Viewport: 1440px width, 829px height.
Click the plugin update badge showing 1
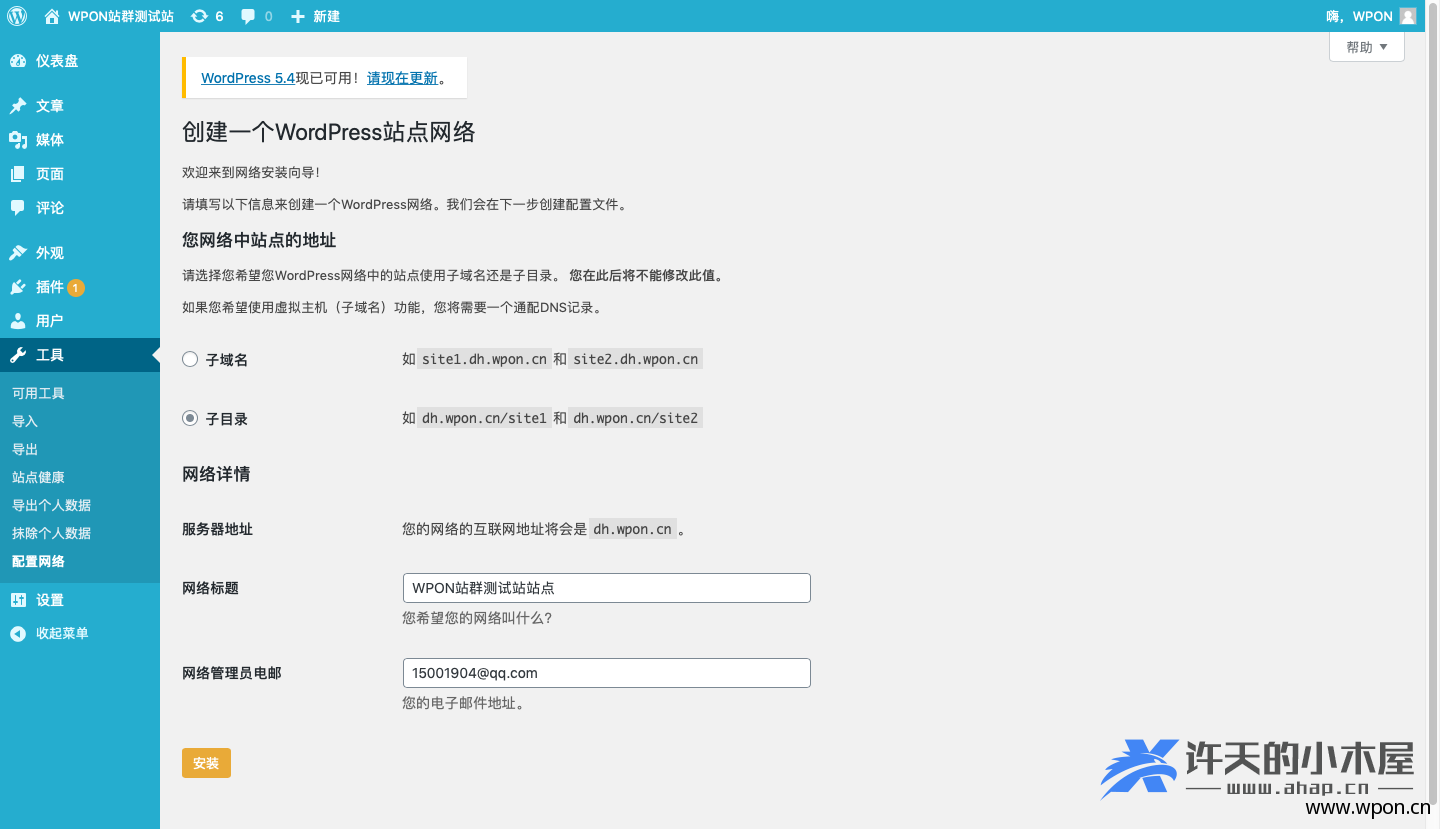click(76, 288)
